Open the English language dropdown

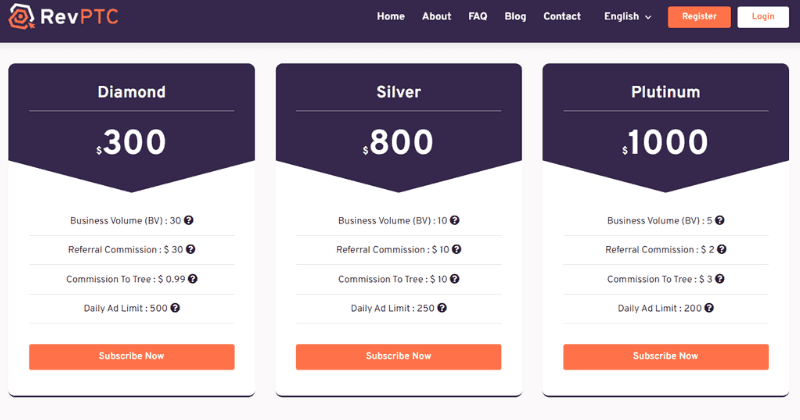[627, 17]
